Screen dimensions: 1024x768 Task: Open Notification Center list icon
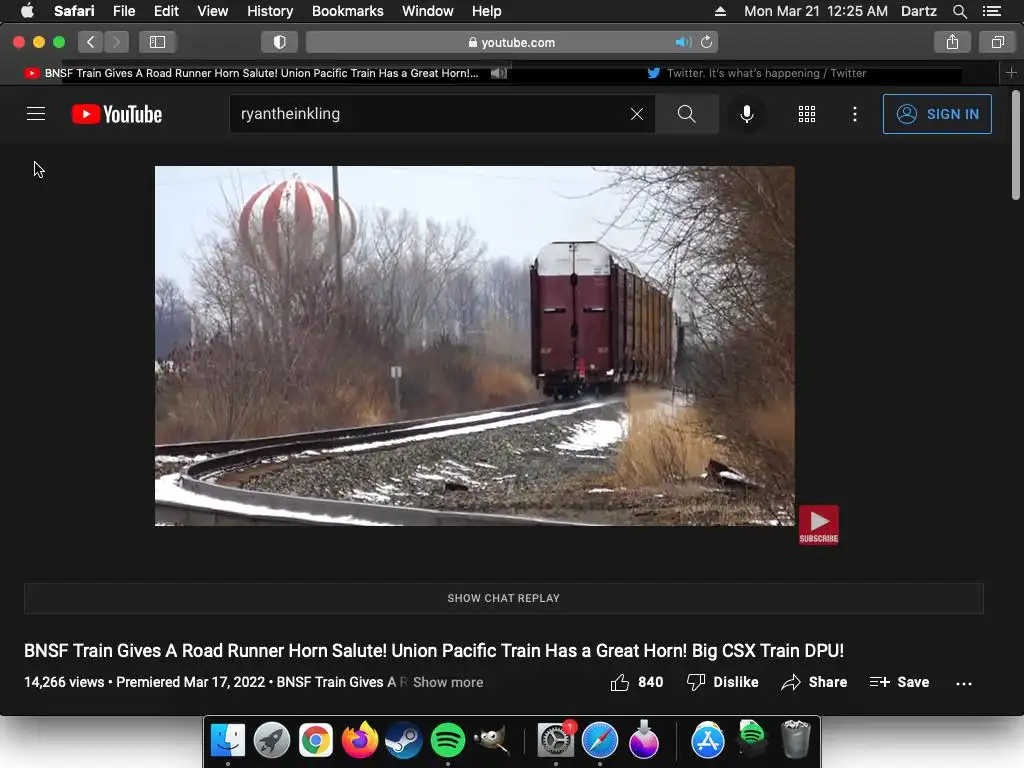(992, 11)
